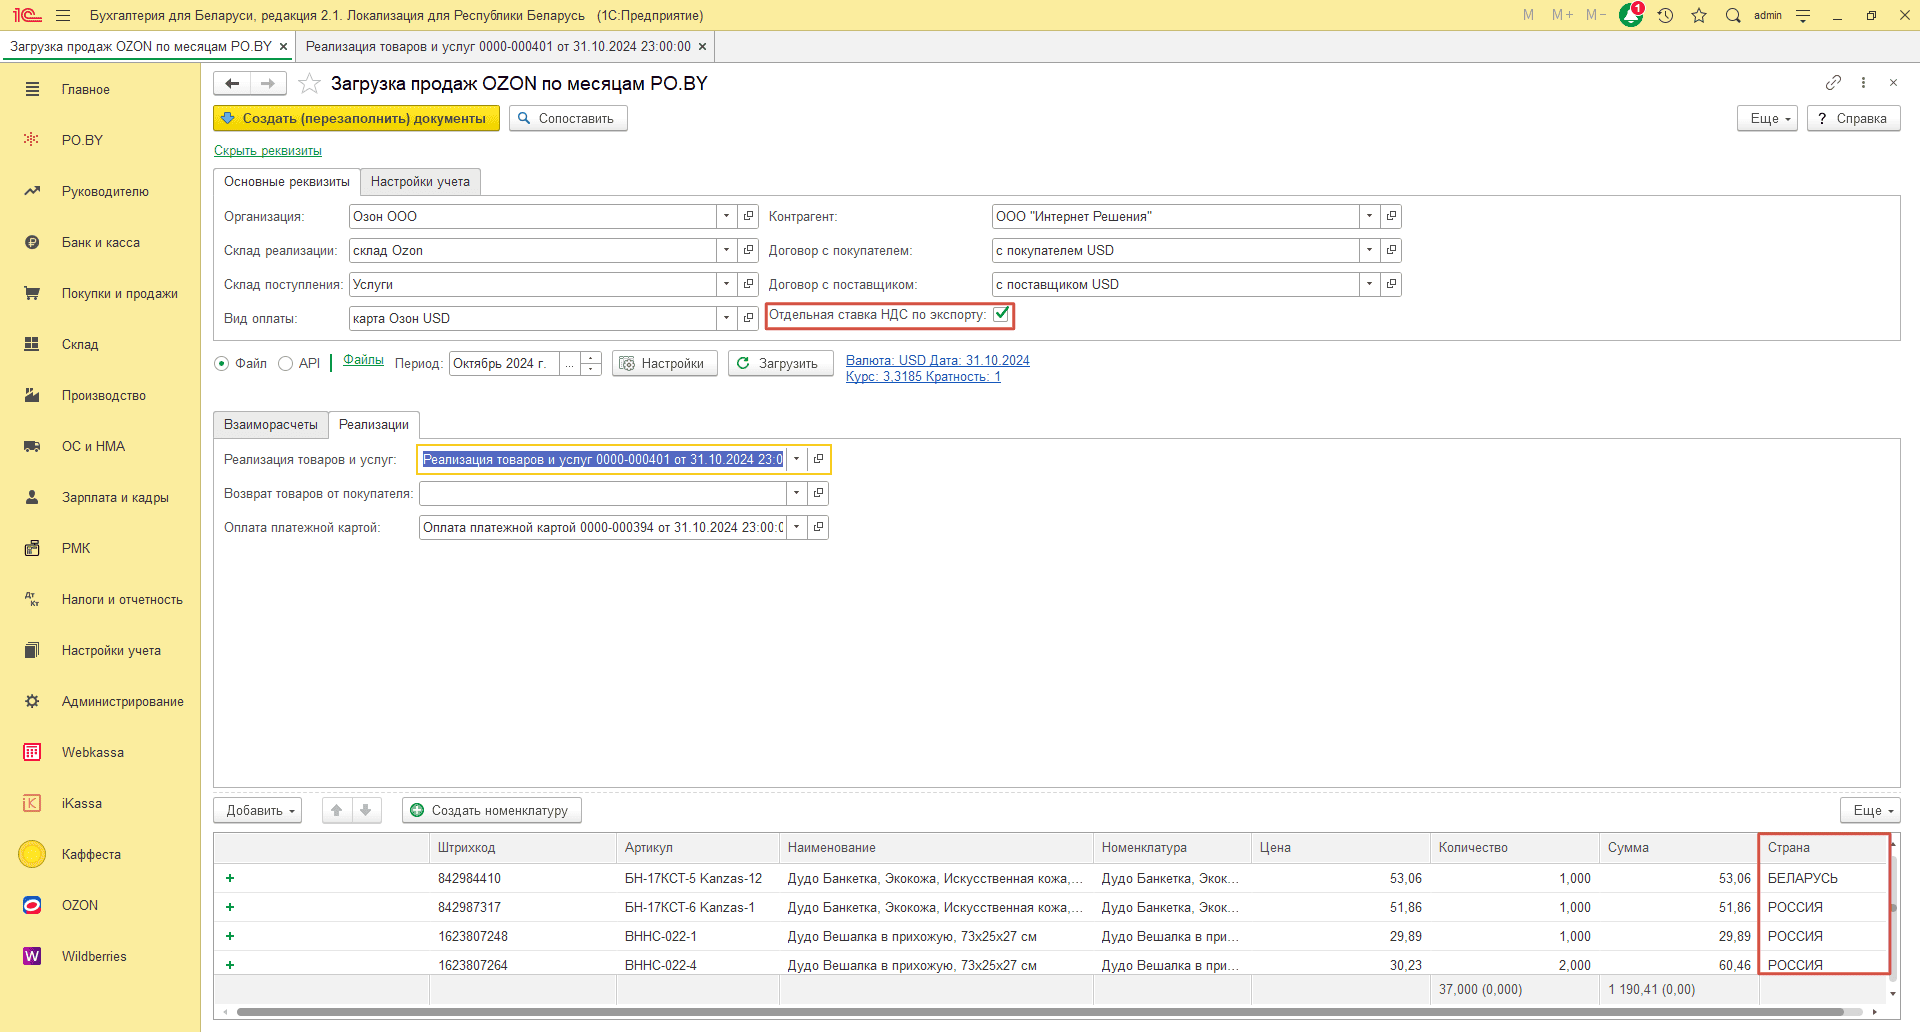Copy link to form icon

point(1833,83)
